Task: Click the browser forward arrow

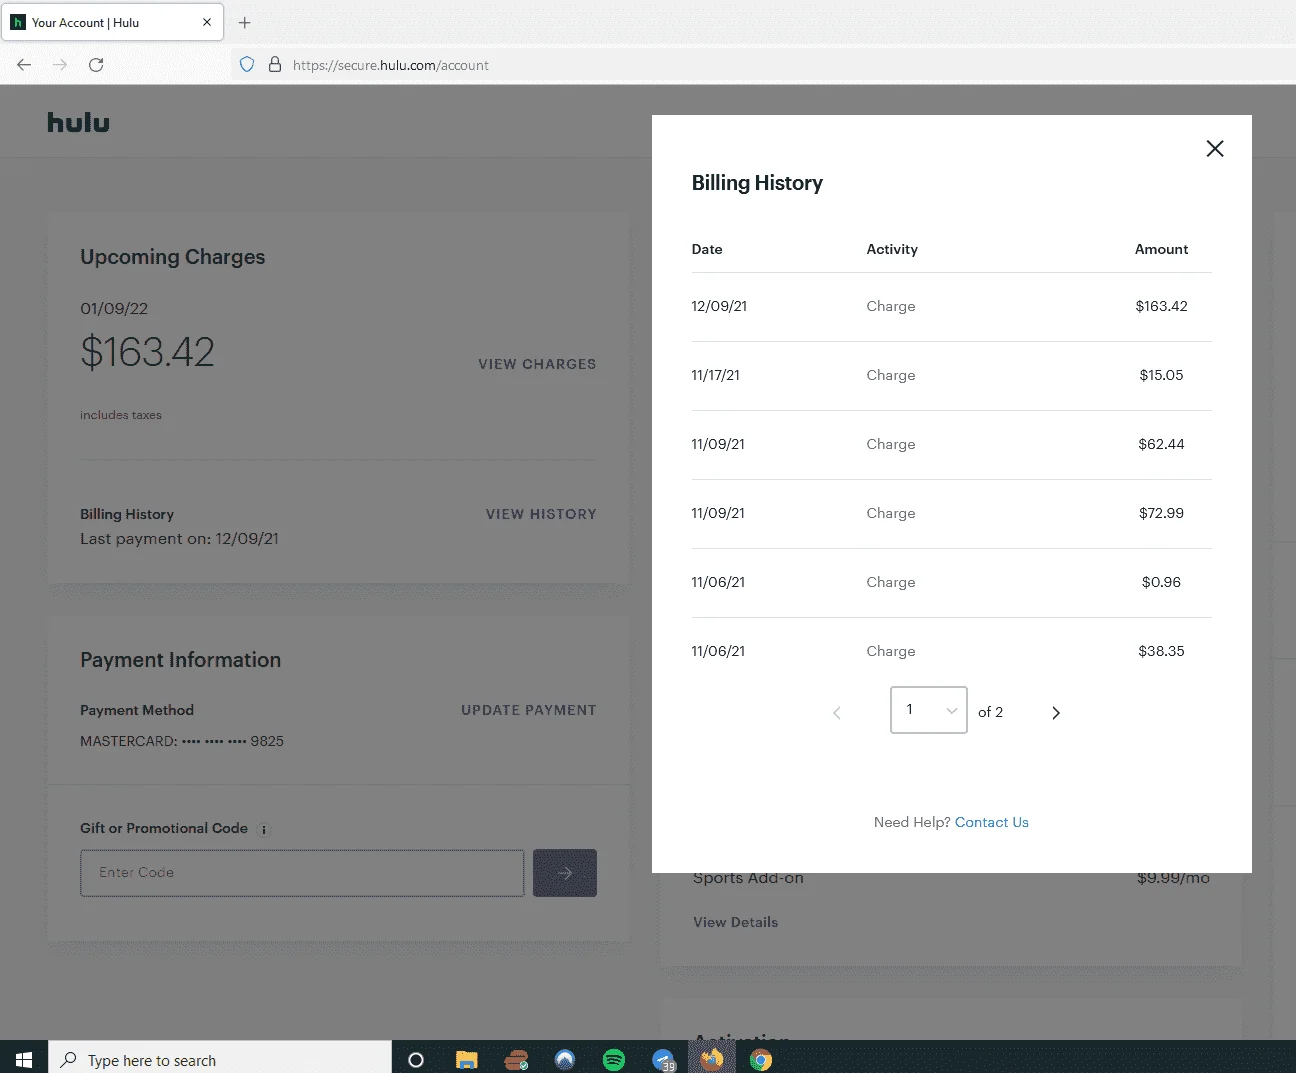Action: pos(60,65)
